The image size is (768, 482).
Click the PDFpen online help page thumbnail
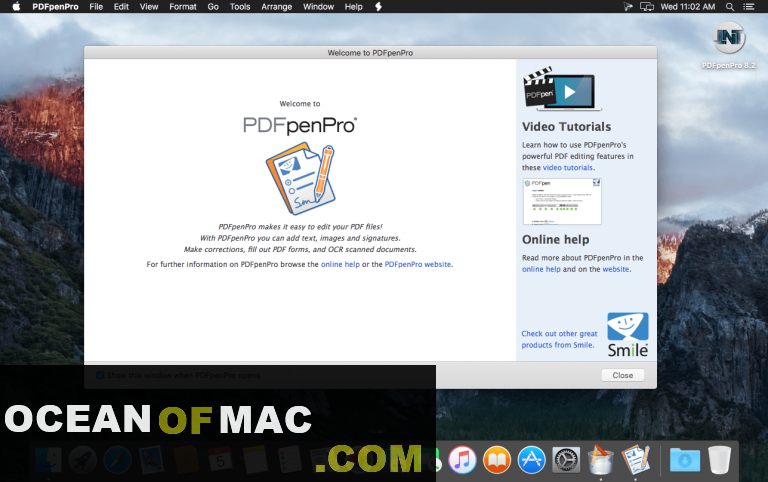pos(562,201)
